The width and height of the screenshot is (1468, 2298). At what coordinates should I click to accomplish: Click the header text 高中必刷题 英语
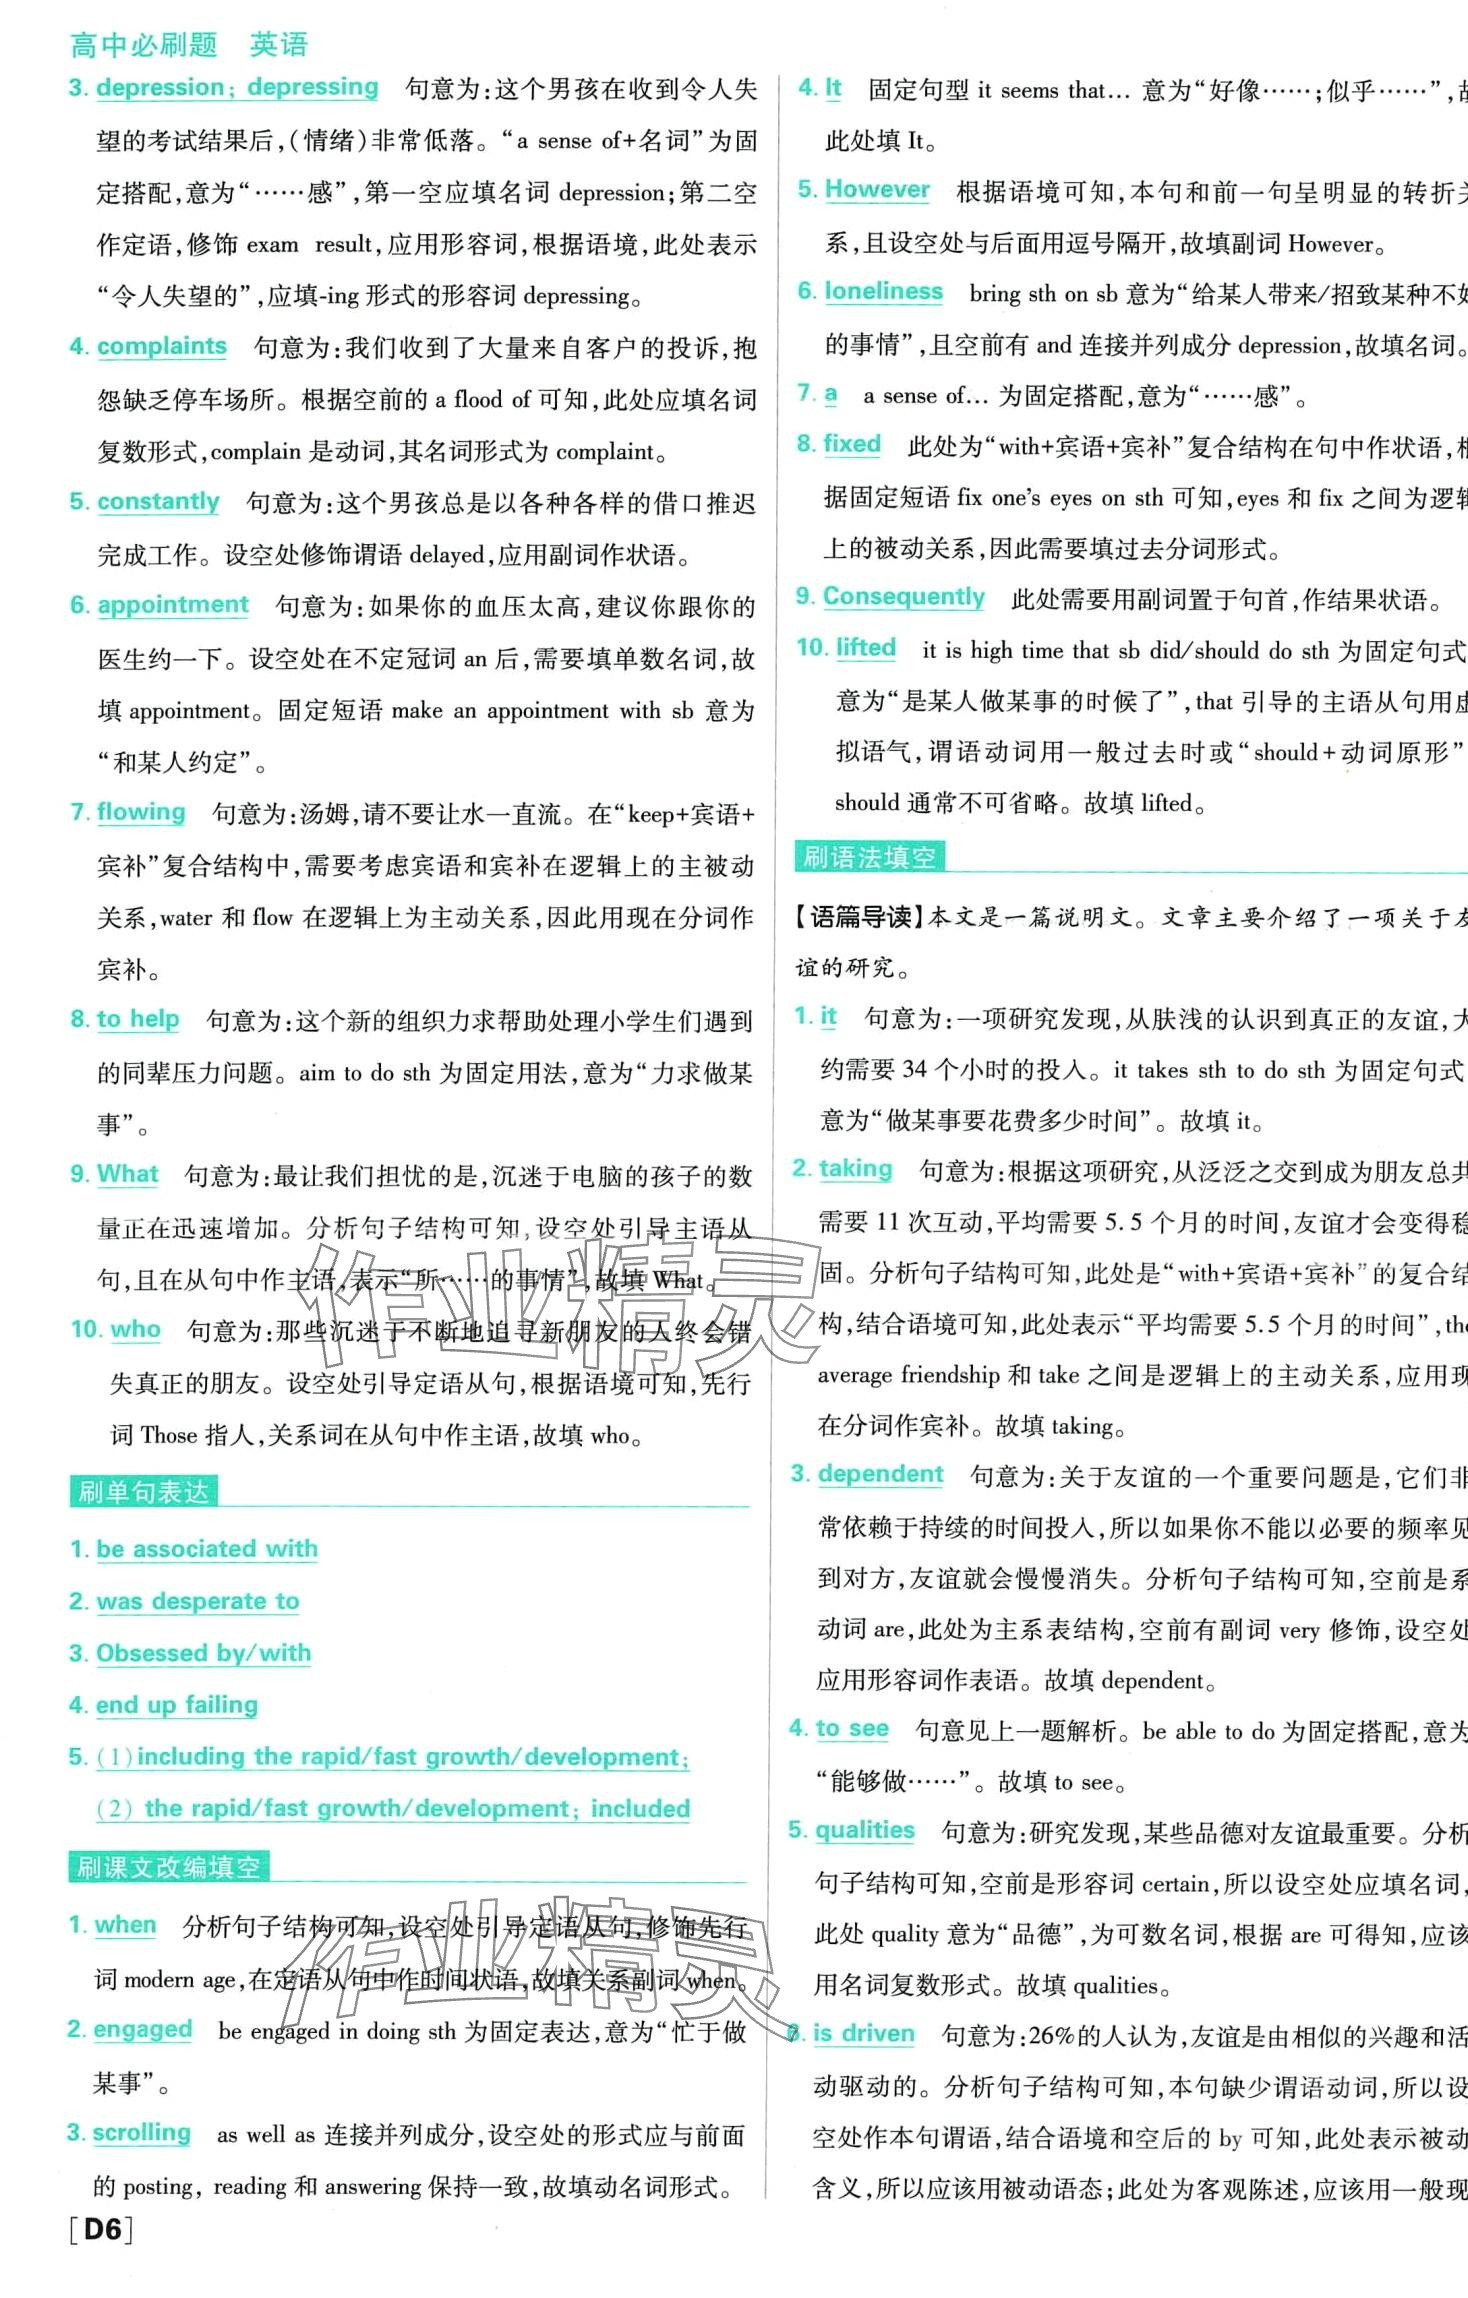(189, 45)
